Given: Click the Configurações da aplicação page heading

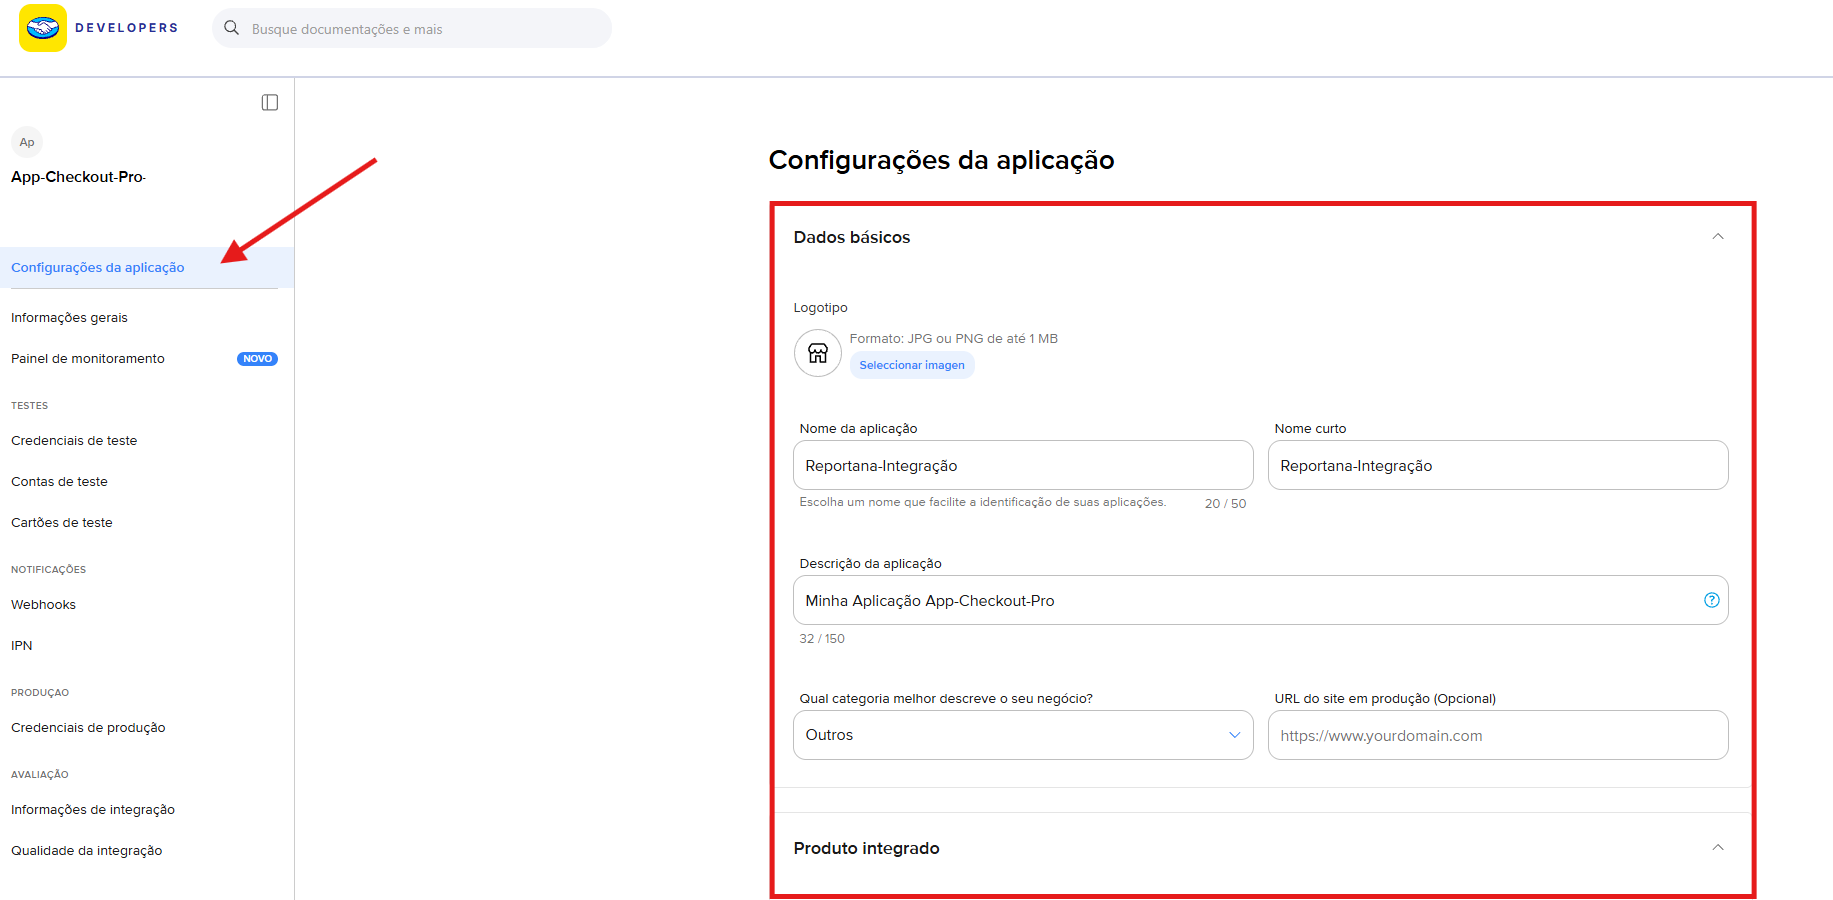Looking at the screenshot, I should coord(941,160).
